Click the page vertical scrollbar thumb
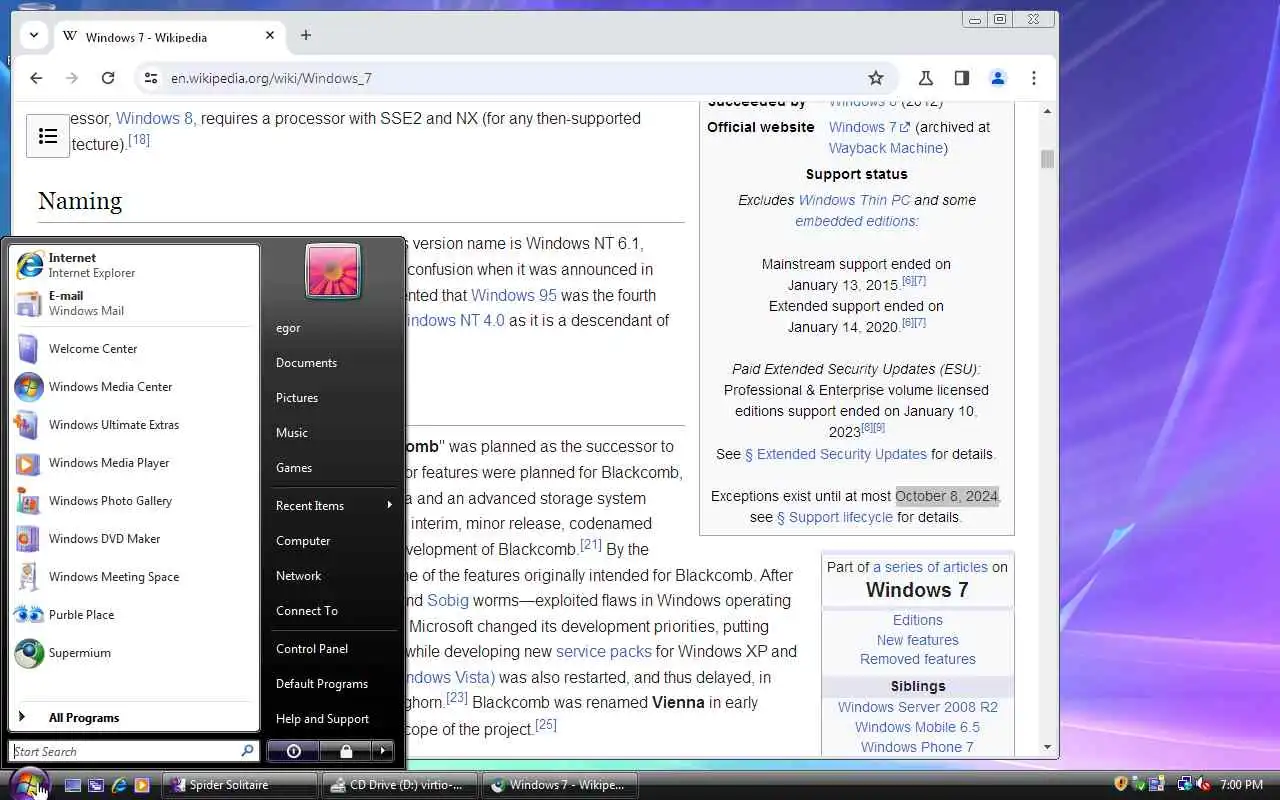 point(1047,159)
